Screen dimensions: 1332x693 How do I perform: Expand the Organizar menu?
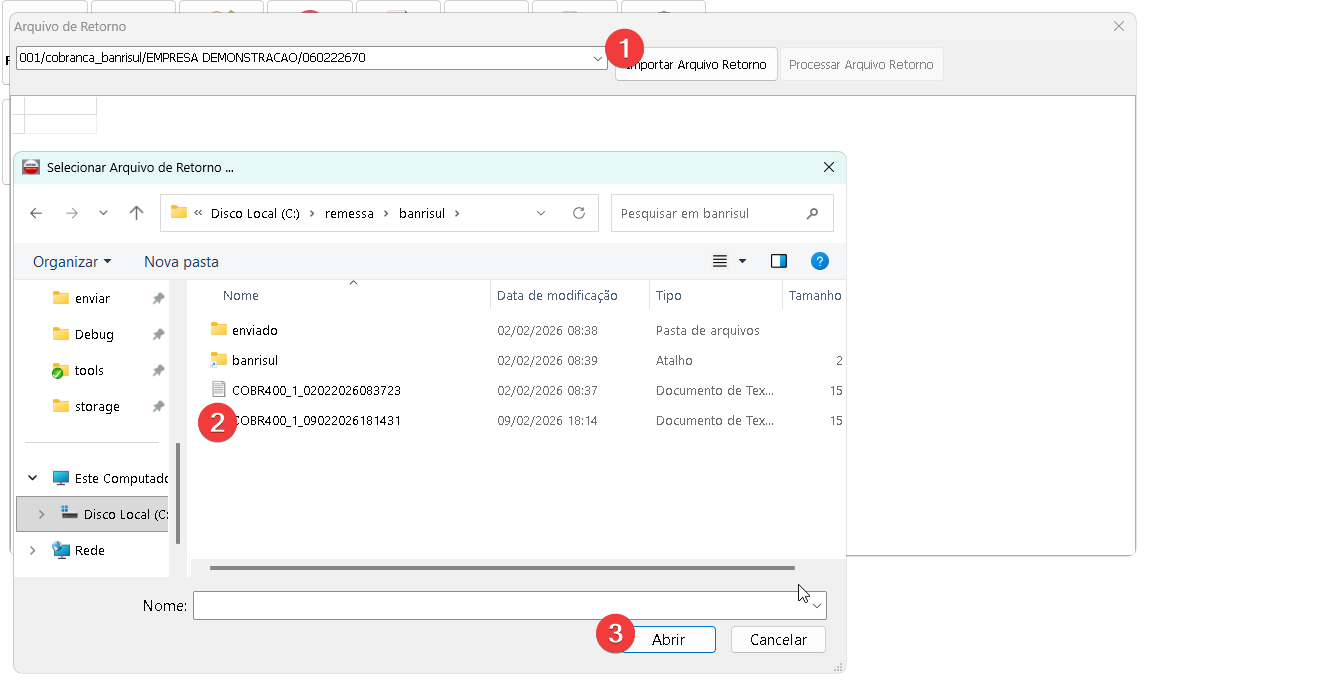pyautogui.click(x=72, y=261)
